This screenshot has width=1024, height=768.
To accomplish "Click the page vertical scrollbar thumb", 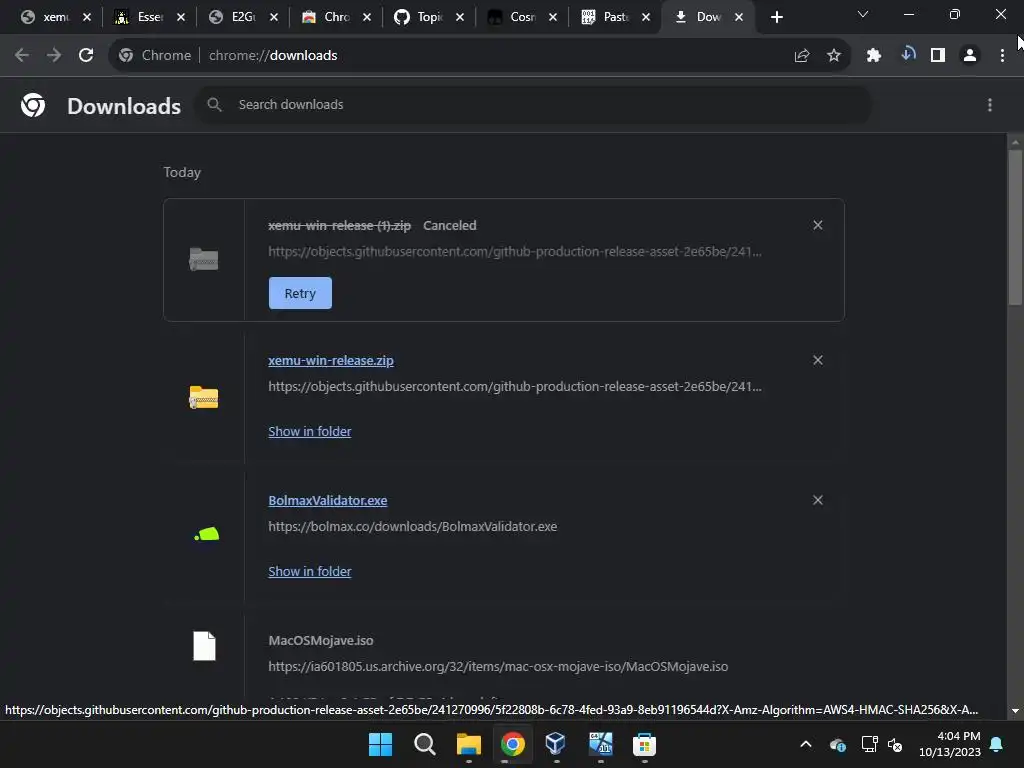I will (x=1015, y=227).
